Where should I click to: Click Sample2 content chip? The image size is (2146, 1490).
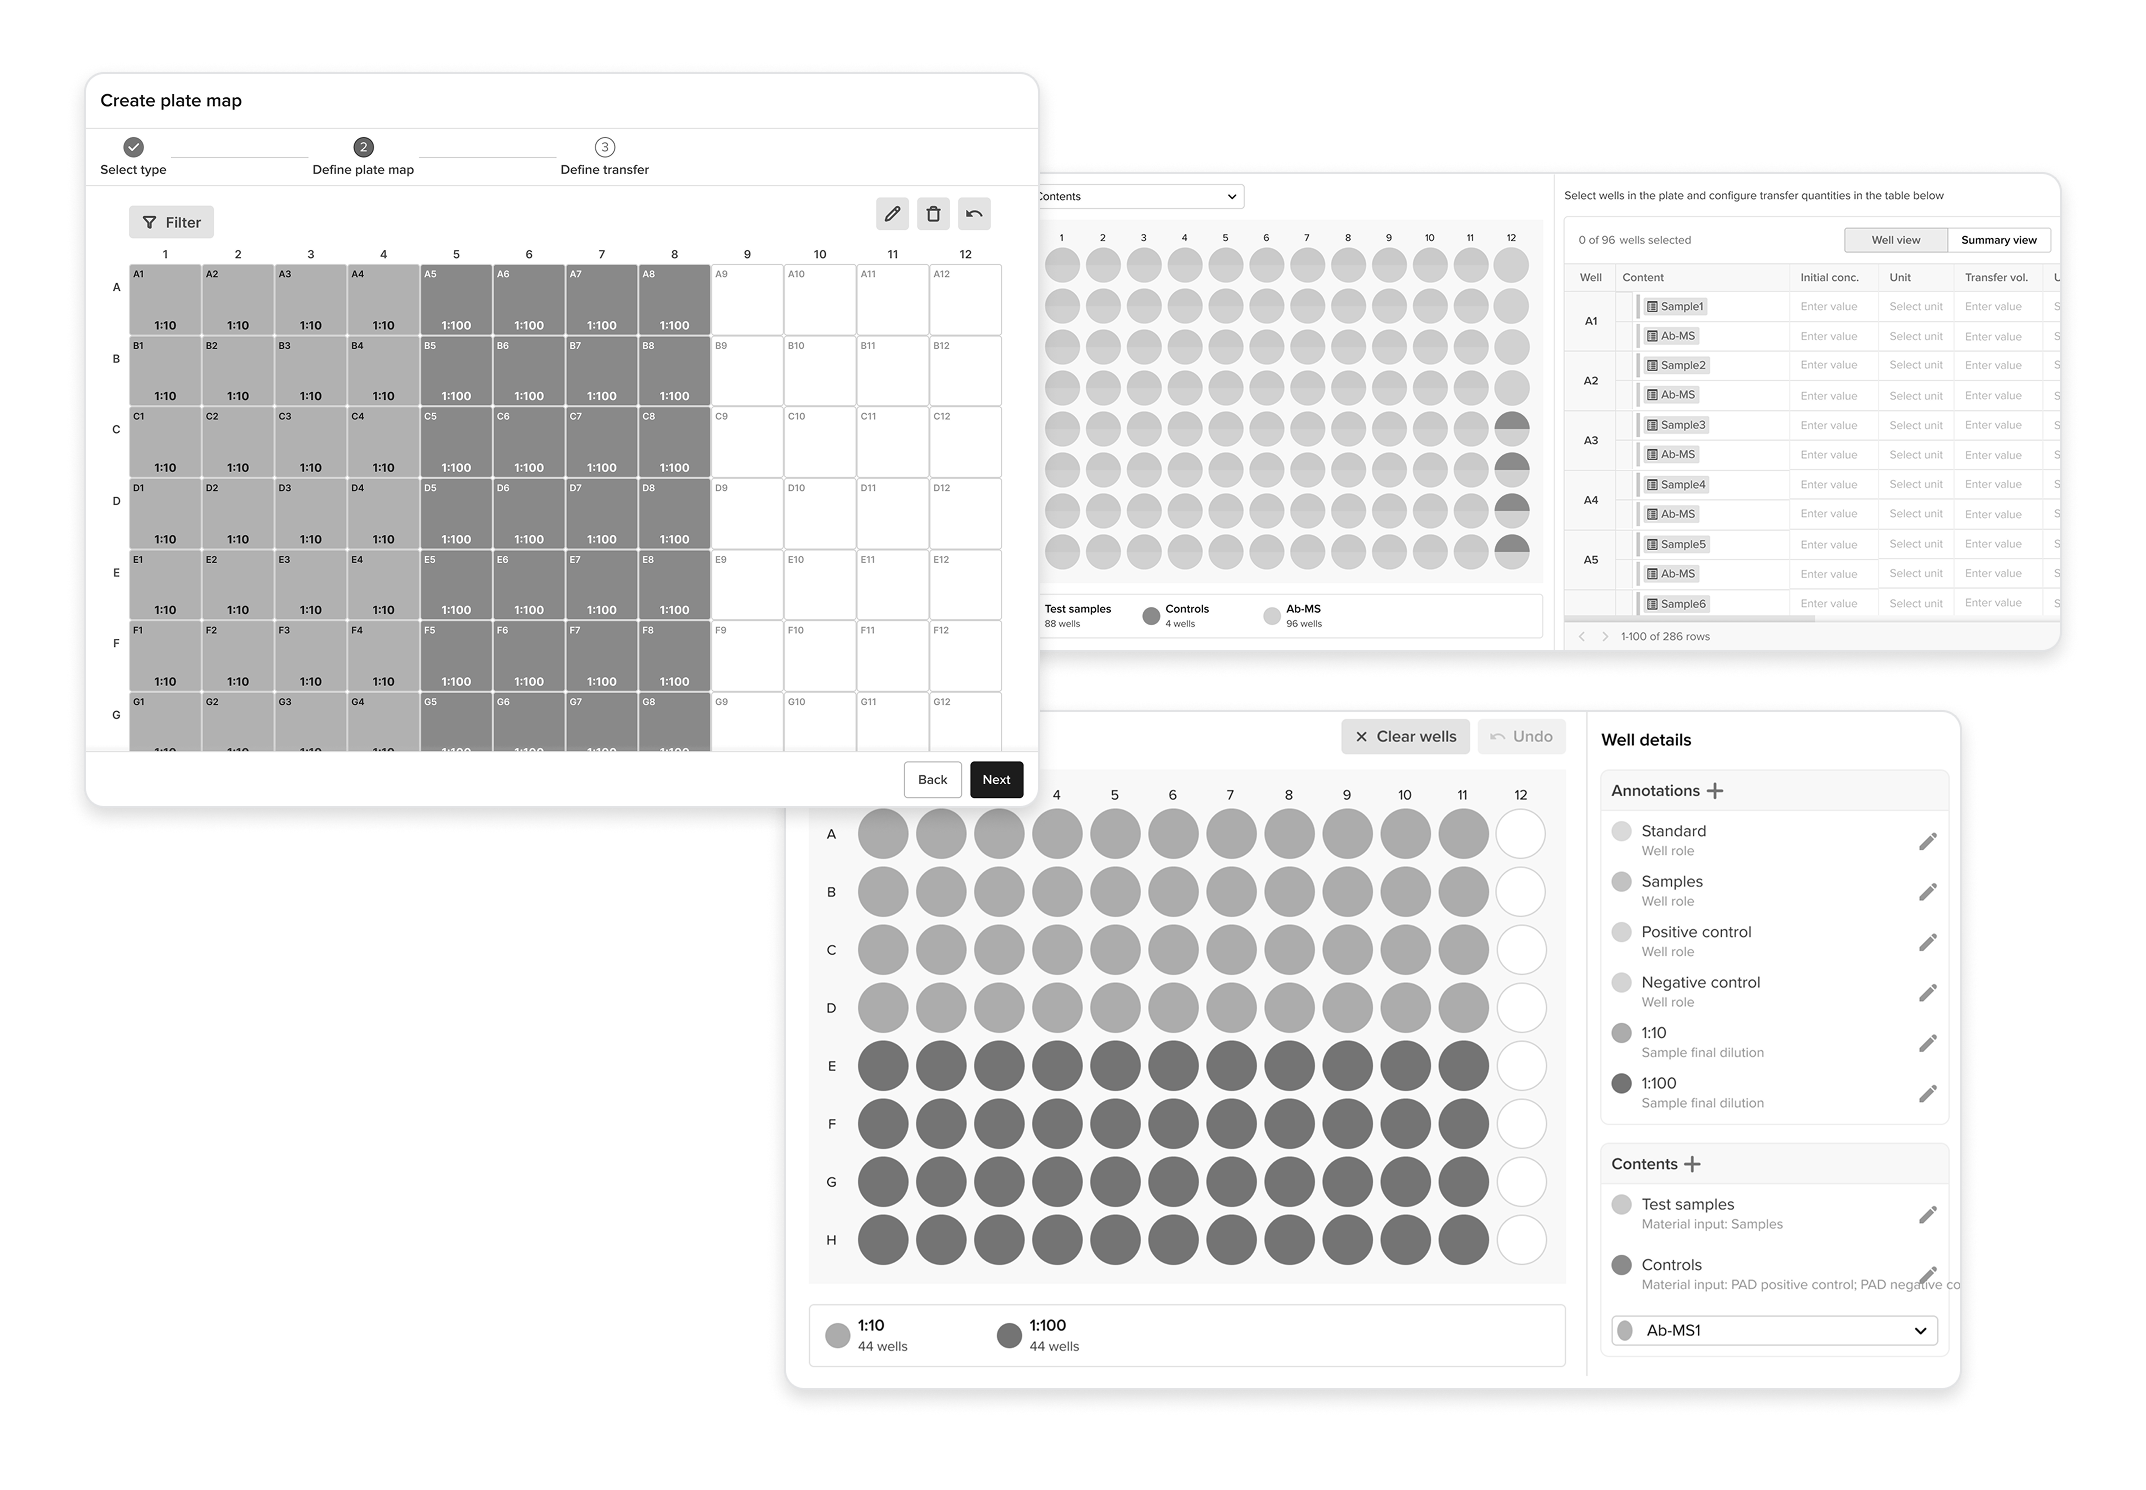coord(1676,365)
